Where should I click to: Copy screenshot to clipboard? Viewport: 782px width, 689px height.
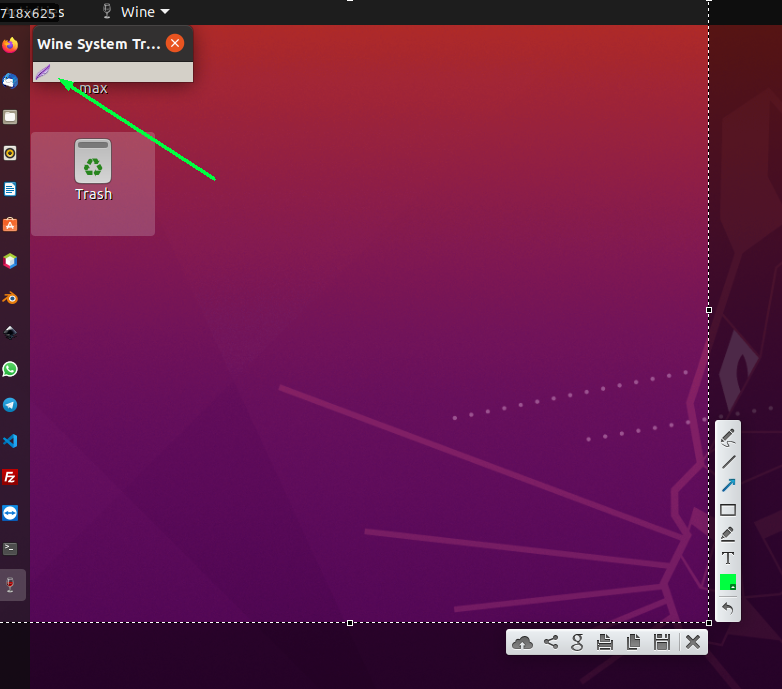(633, 642)
